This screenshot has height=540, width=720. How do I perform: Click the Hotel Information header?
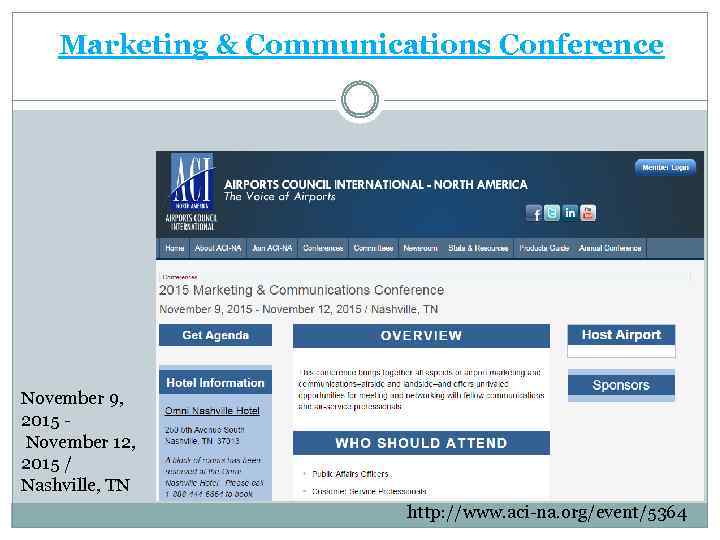coord(215,382)
